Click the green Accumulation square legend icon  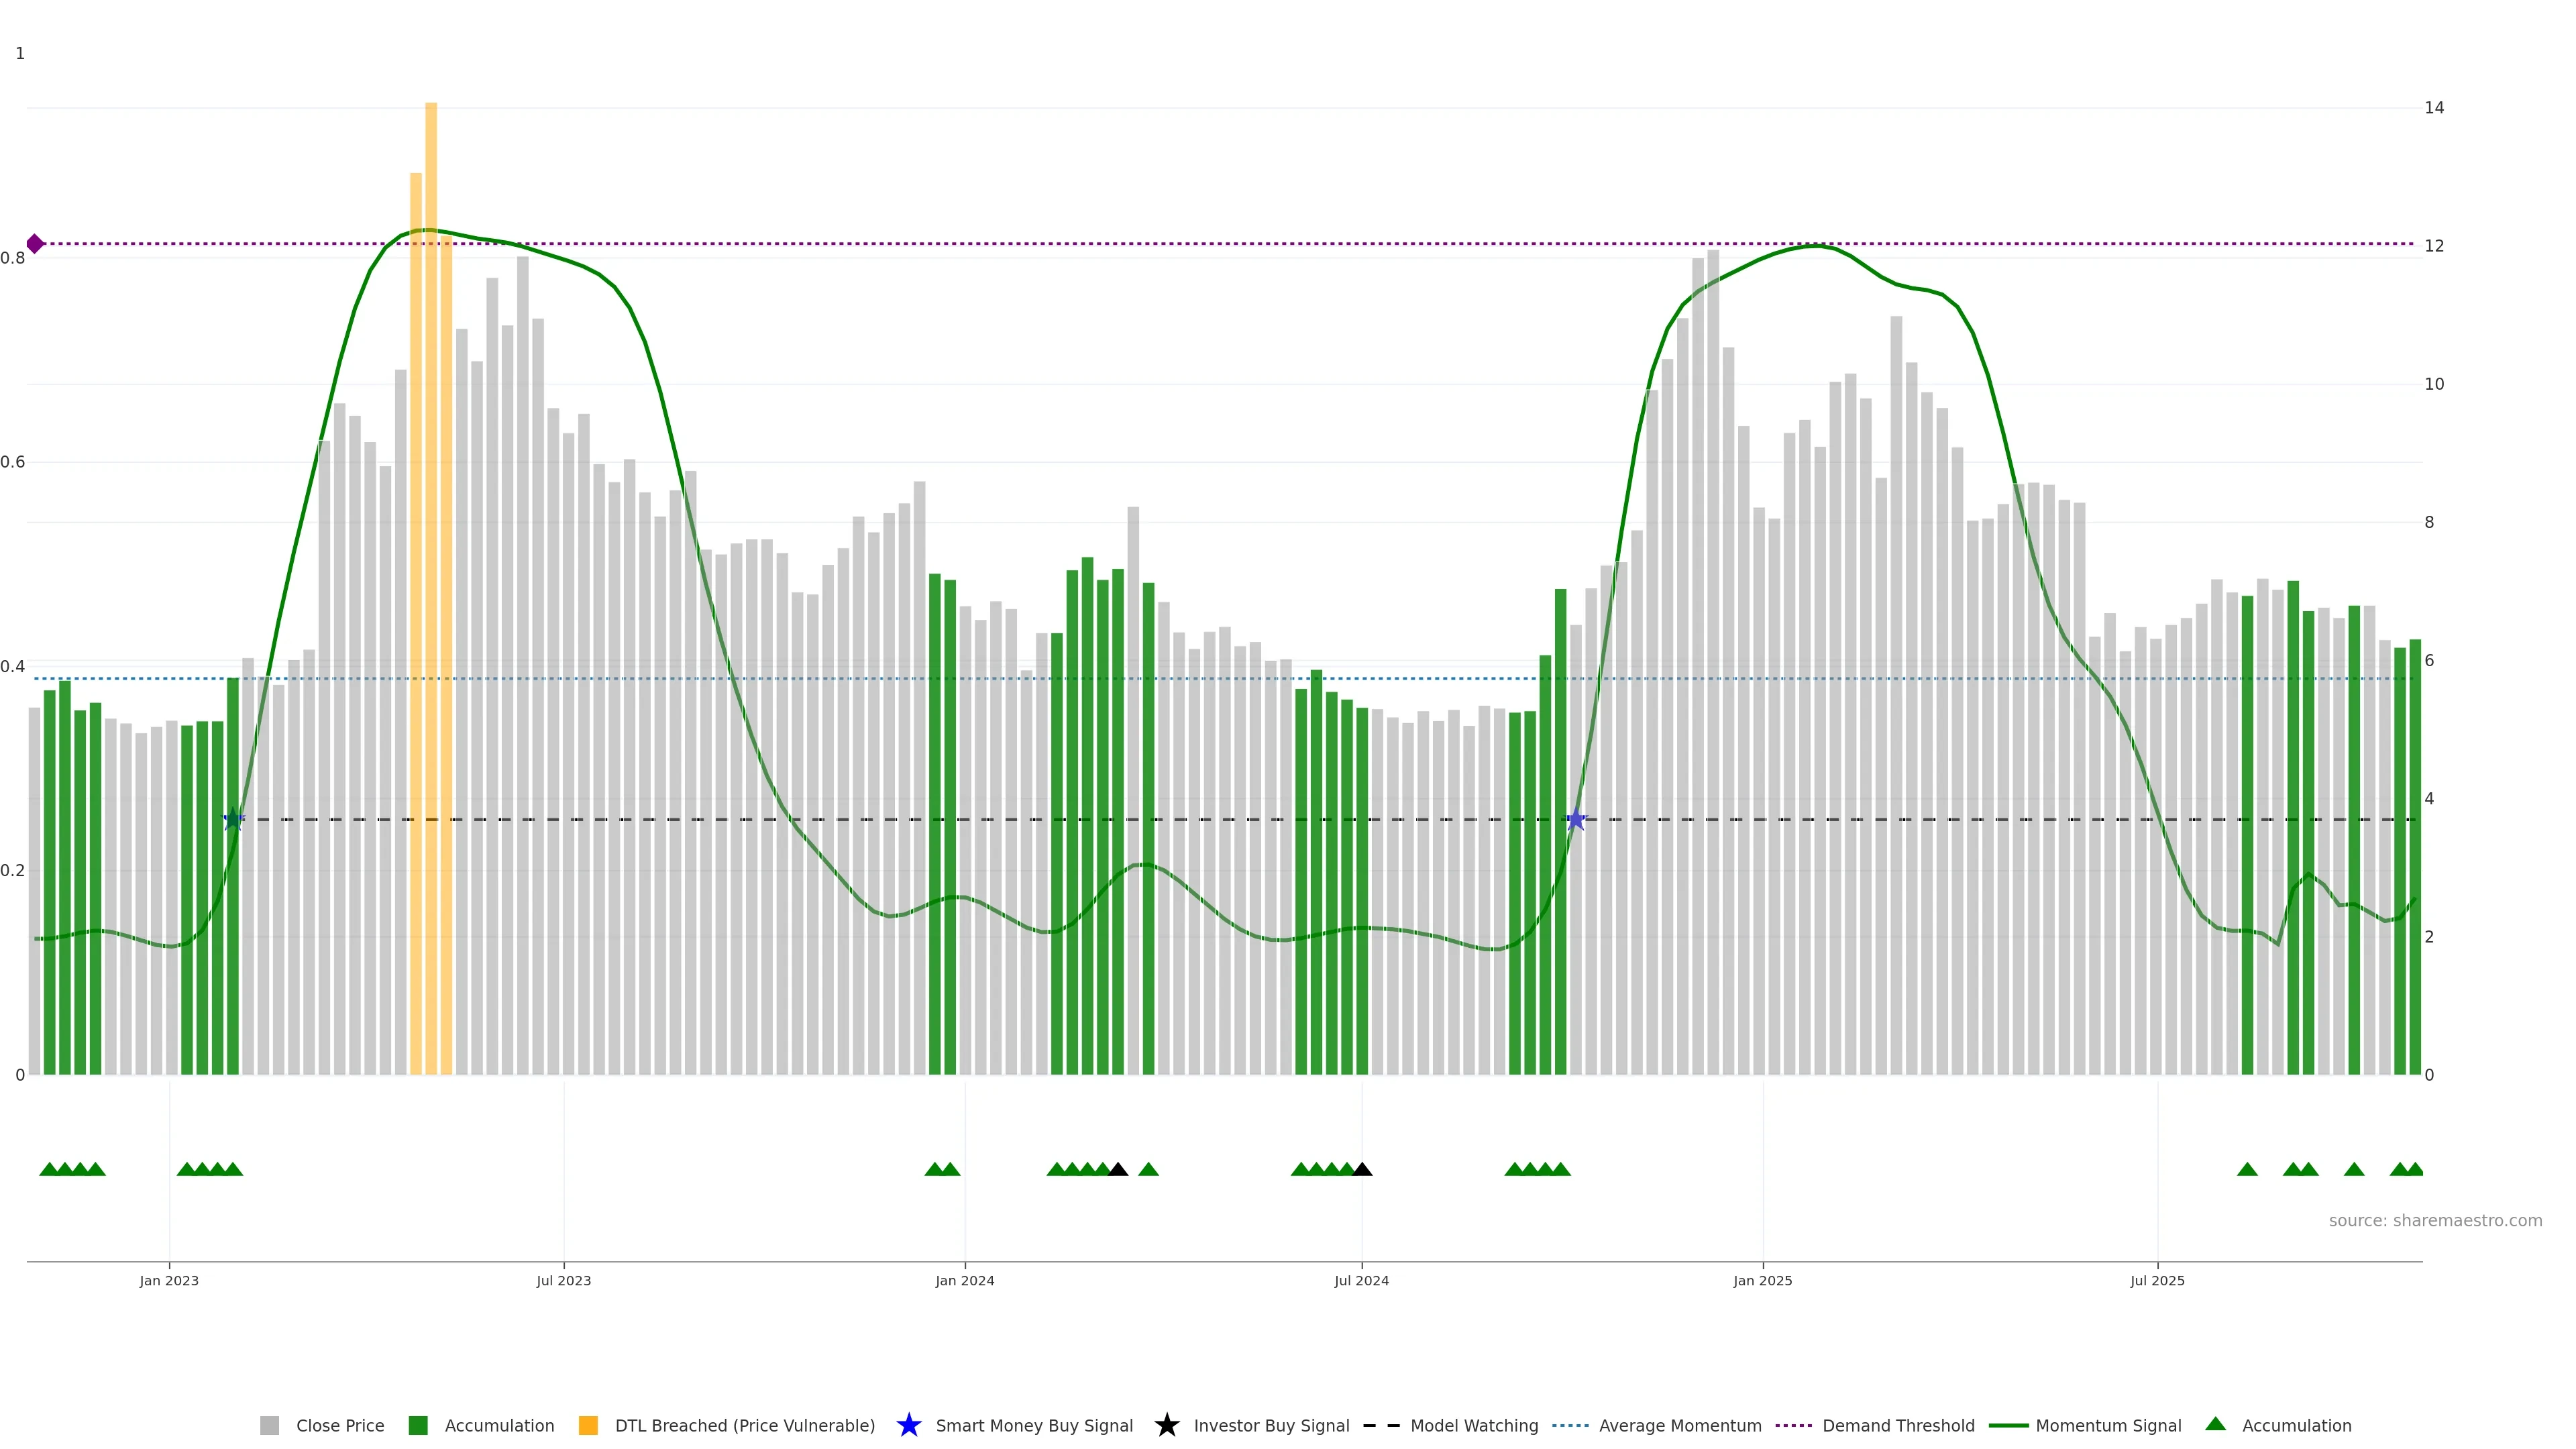click(x=418, y=1425)
